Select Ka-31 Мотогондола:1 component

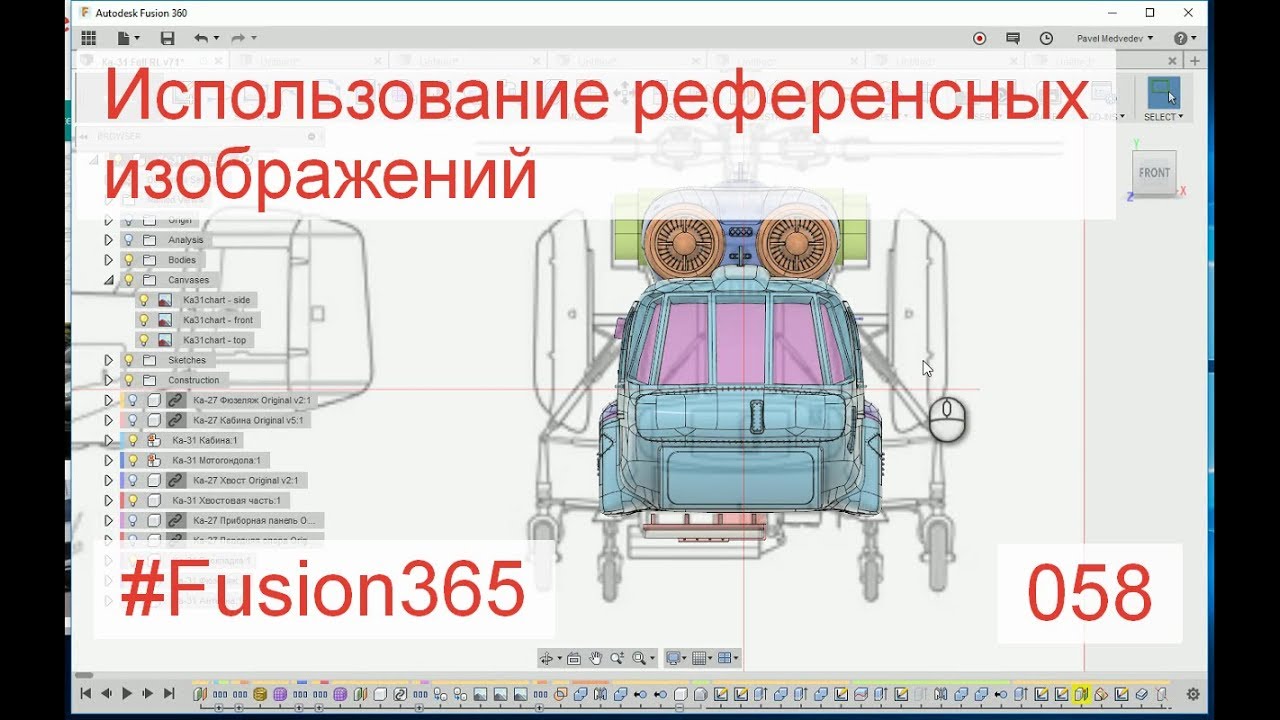pos(216,460)
